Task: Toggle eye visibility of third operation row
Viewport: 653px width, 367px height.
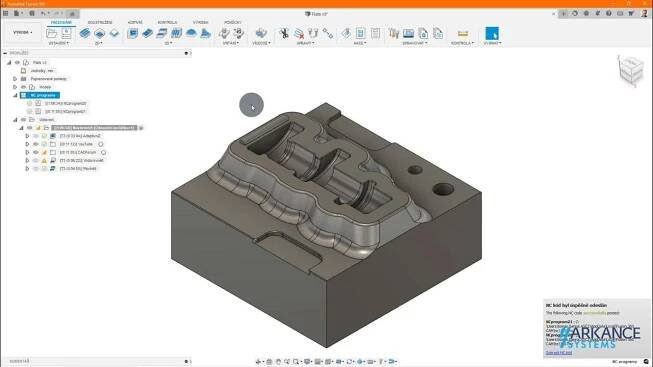Action: click(36, 152)
